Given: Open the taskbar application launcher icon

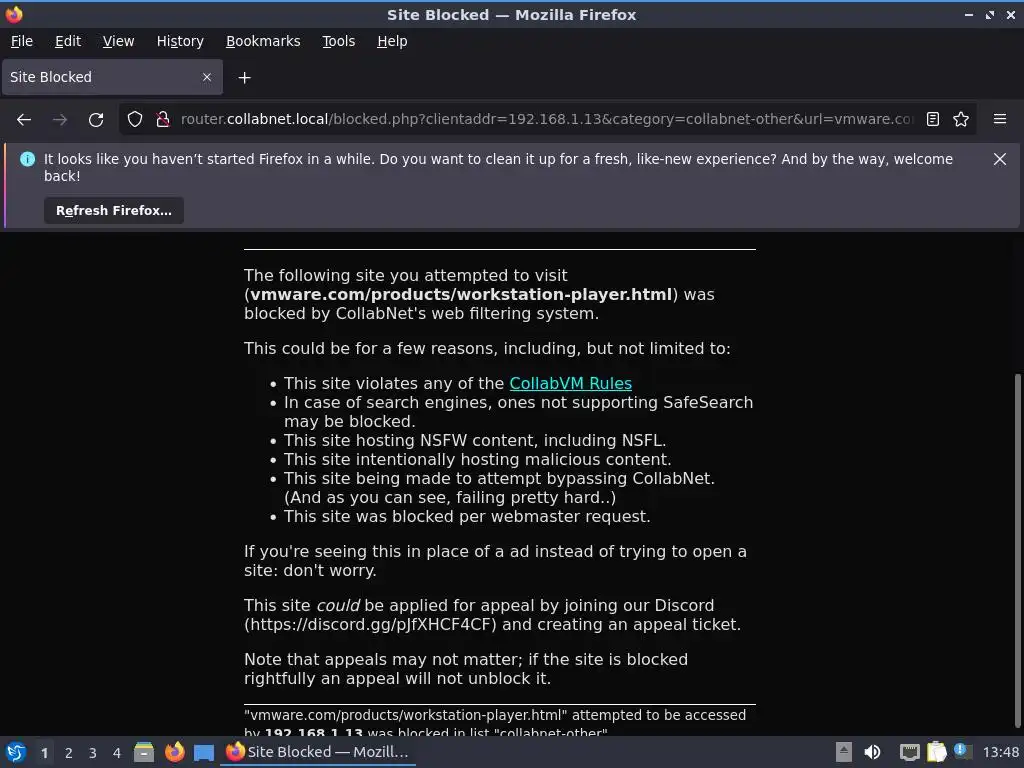Looking at the screenshot, I should coord(16,752).
